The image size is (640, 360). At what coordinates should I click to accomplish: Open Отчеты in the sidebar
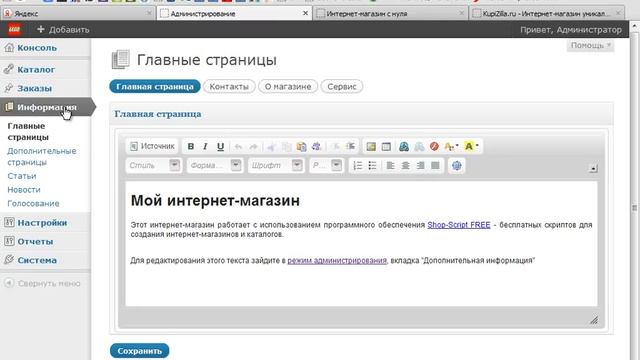(35, 241)
